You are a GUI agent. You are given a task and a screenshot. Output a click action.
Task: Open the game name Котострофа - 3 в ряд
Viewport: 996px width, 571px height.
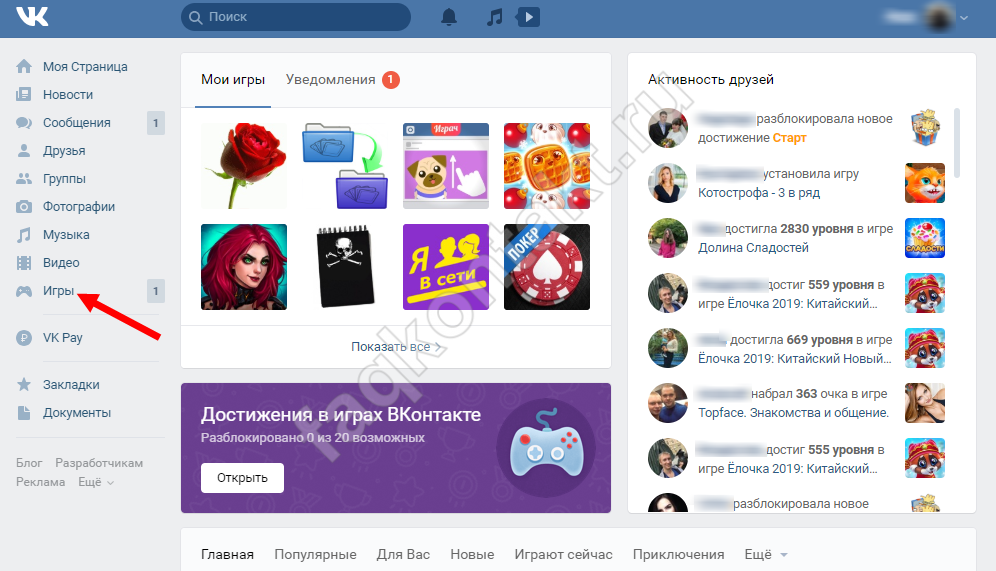click(759, 192)
